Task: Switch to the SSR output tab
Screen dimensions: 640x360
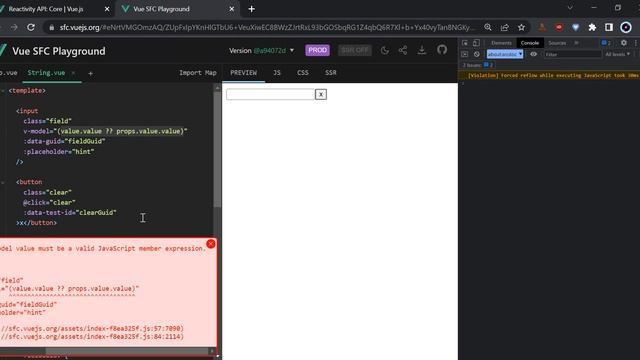Action: point(331,73)
